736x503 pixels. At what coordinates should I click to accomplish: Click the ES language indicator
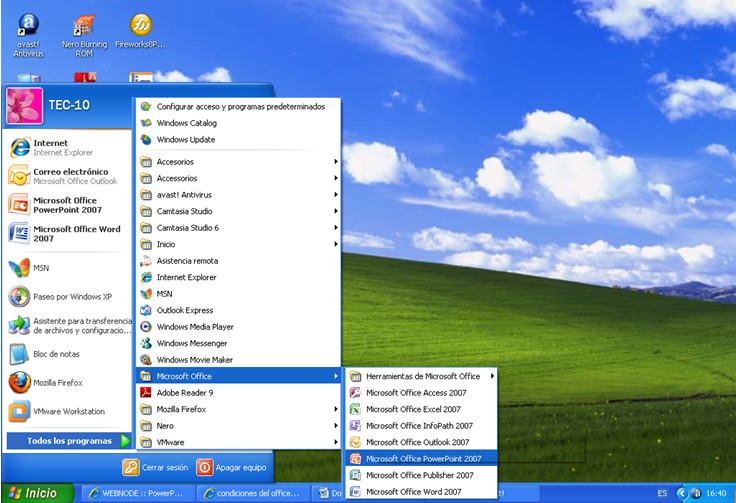click(662, 493)
